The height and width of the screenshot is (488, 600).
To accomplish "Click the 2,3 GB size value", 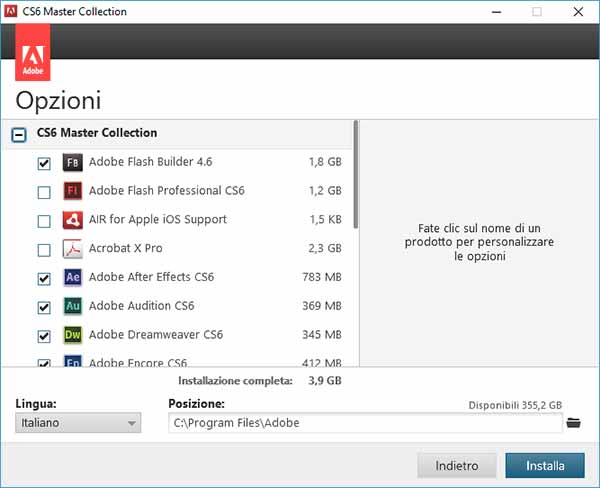I will point(325,248).
